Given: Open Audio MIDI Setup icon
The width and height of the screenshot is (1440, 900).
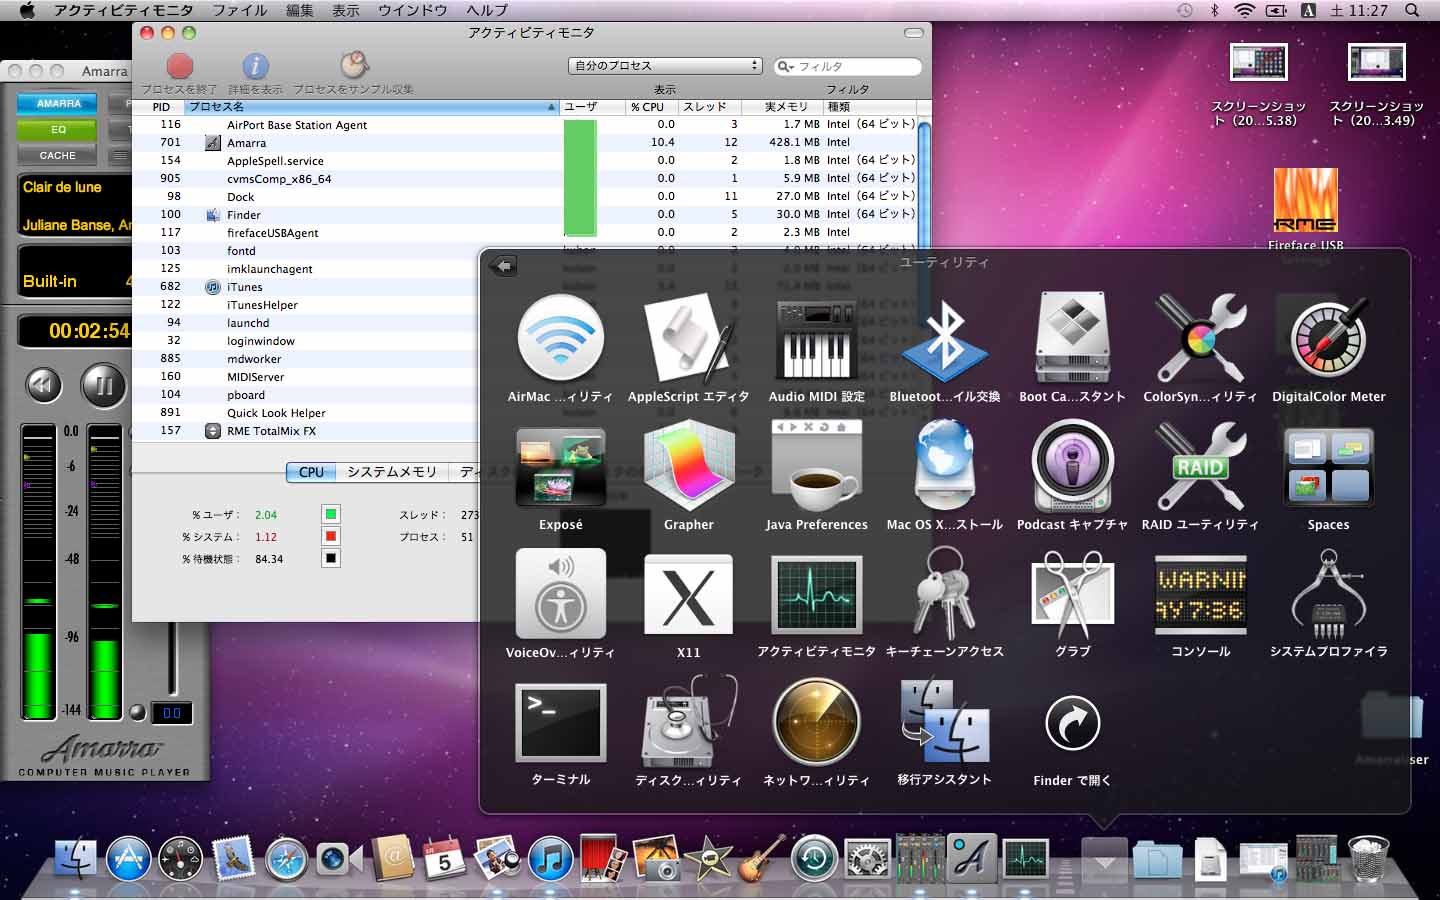Looking at the screenshot, I should (x=816, y=340).
